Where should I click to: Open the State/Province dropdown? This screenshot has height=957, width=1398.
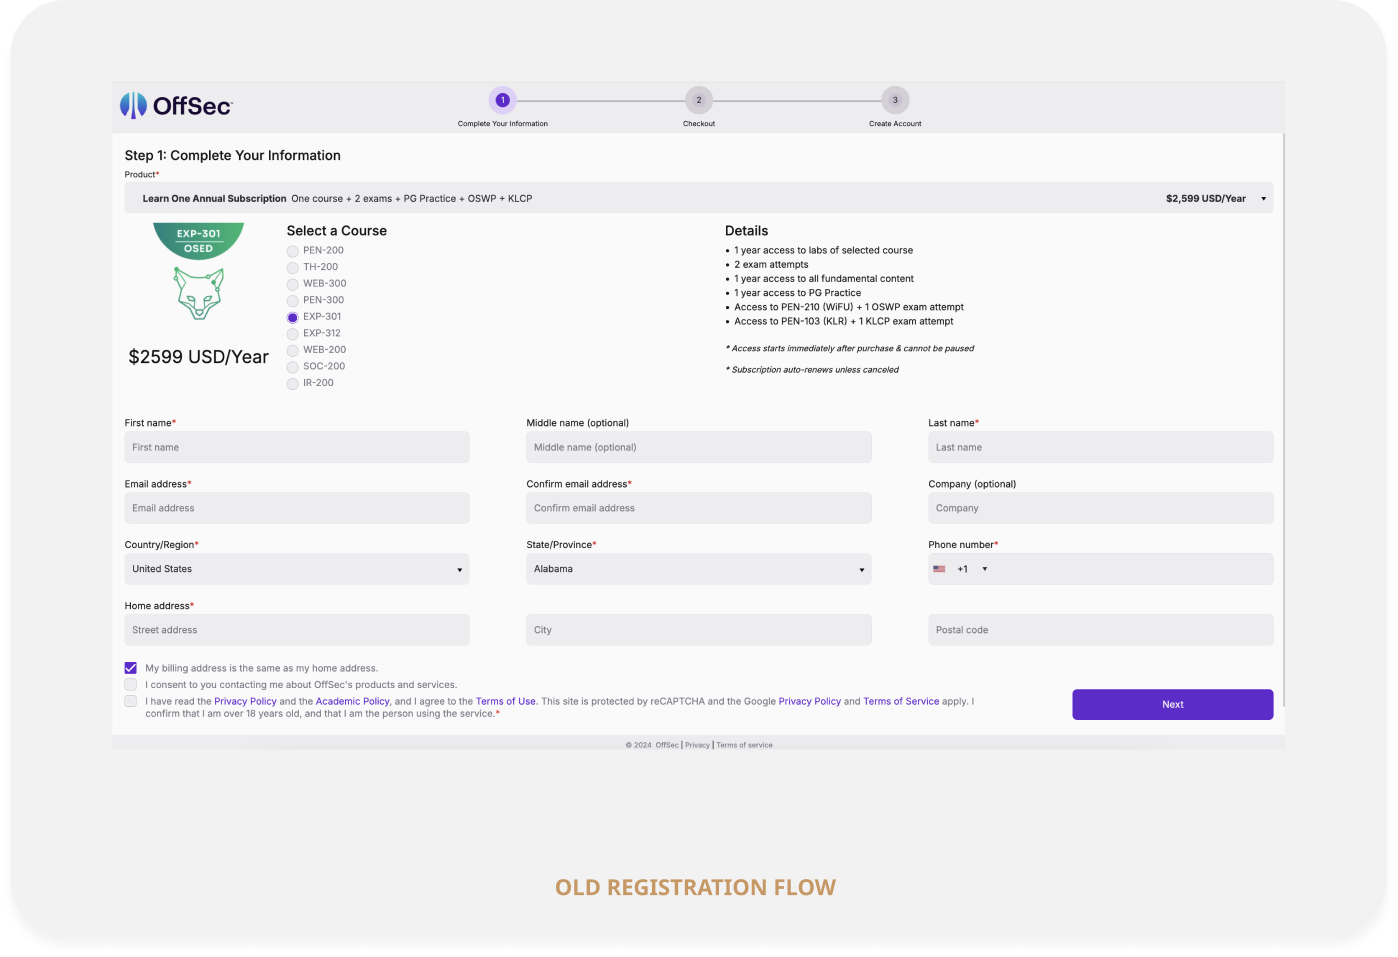tap(699, 569)
